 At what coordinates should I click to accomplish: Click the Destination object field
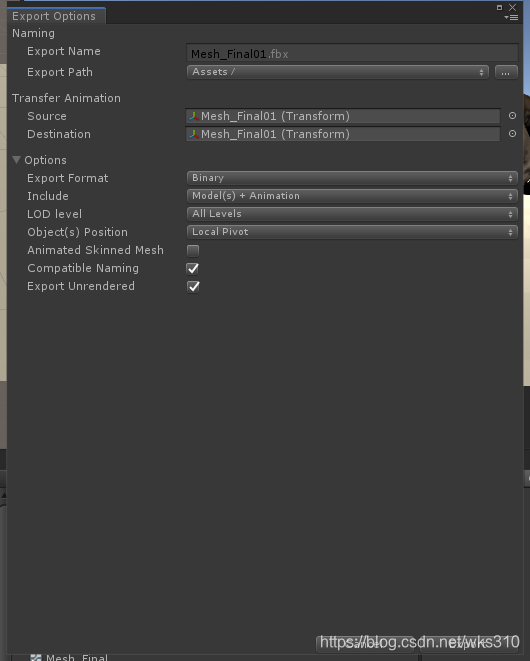click(x=343, y=134)
